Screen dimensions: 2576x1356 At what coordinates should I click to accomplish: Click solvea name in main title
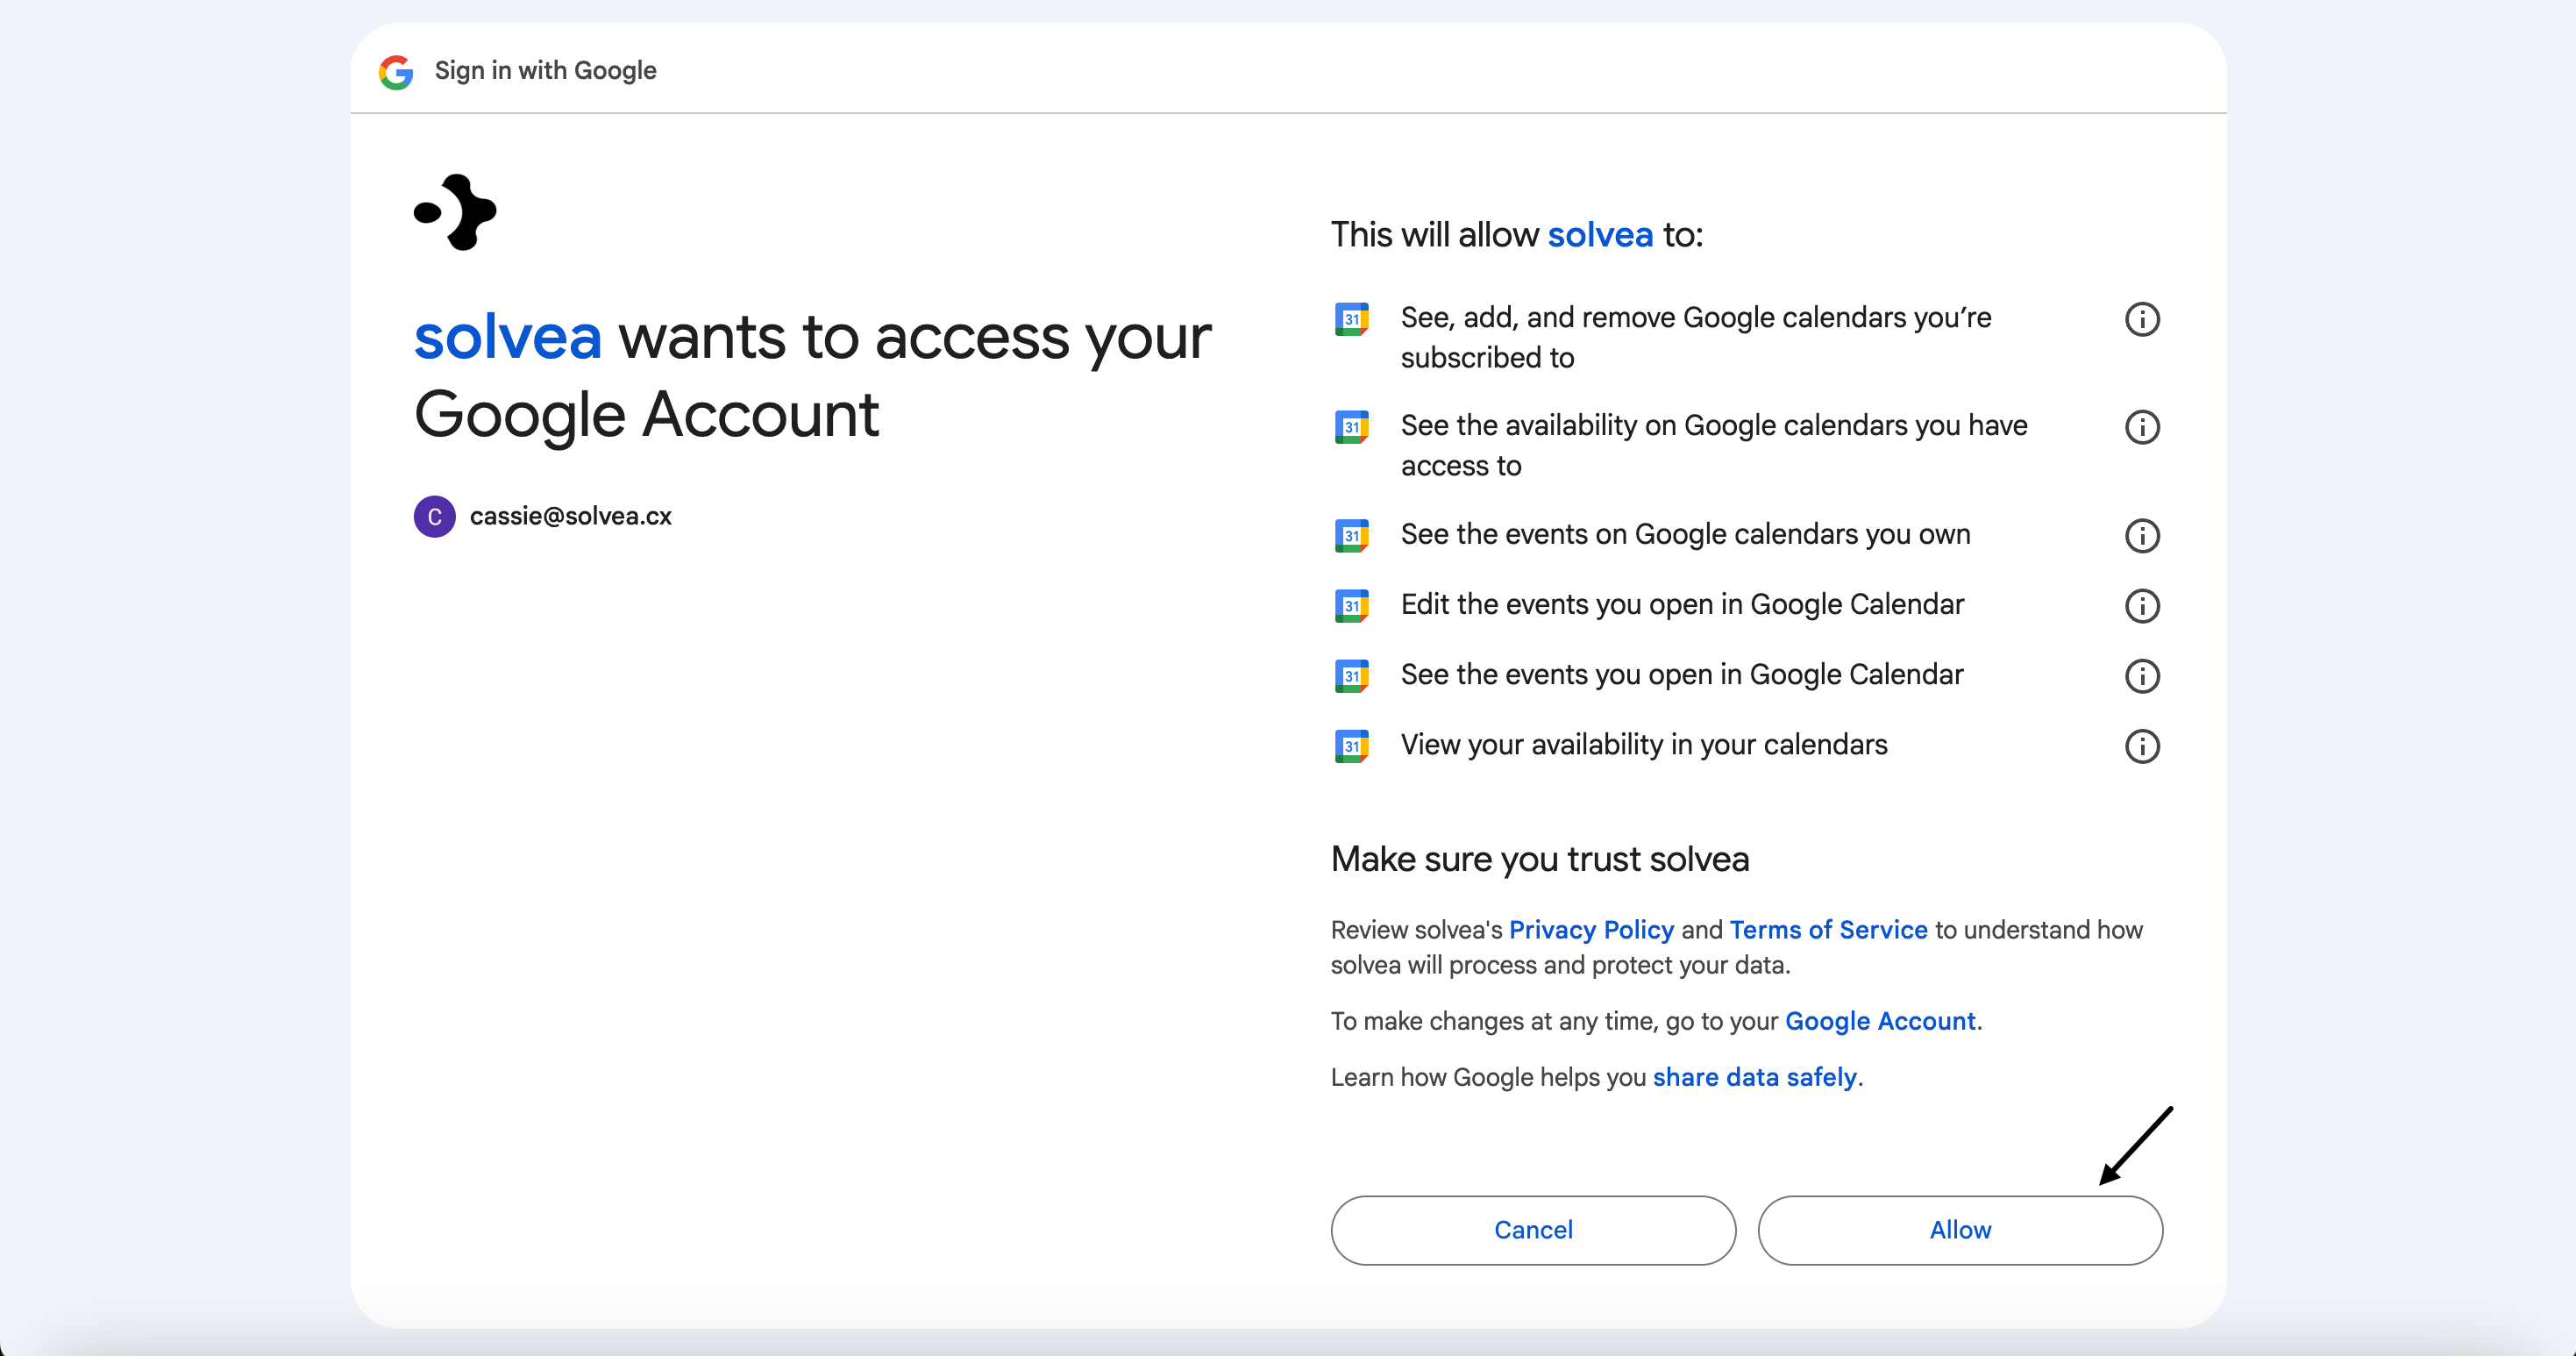point(508,337)
